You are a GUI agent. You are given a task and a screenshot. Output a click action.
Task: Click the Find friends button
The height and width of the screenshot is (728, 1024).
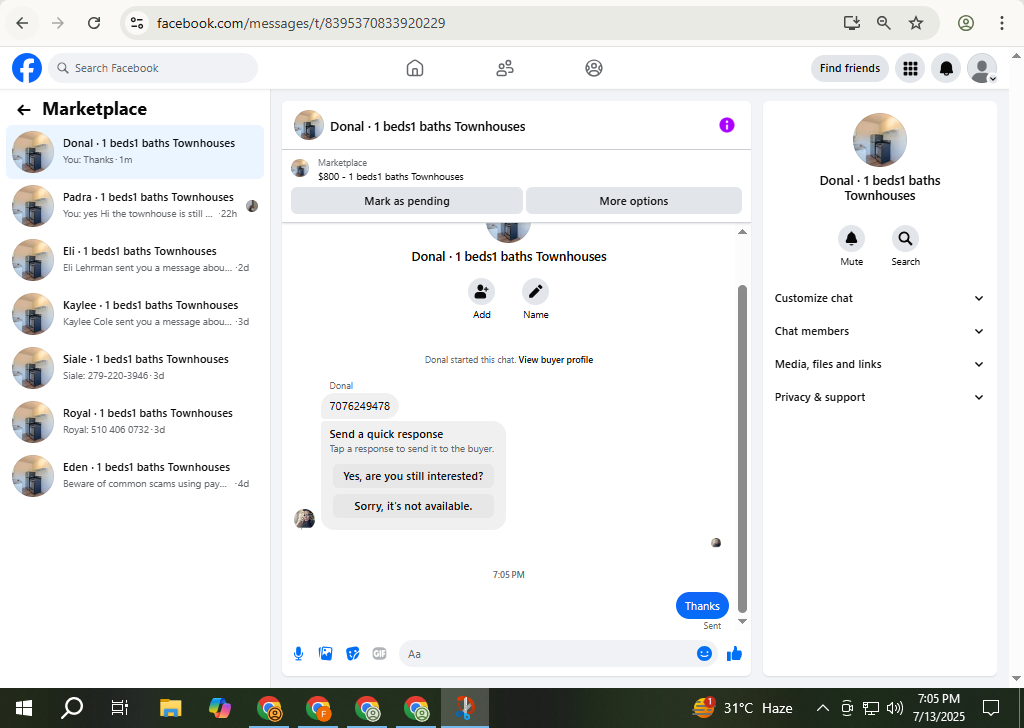click(x=850, y=68)
